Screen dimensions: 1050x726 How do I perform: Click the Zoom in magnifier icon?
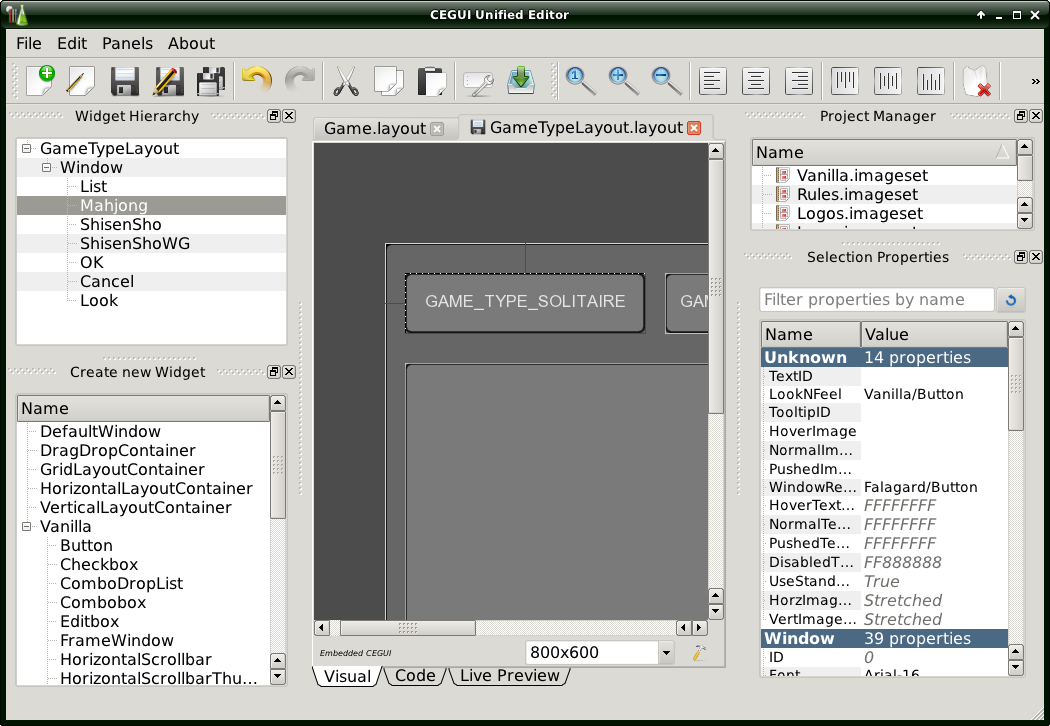[624, 80]
